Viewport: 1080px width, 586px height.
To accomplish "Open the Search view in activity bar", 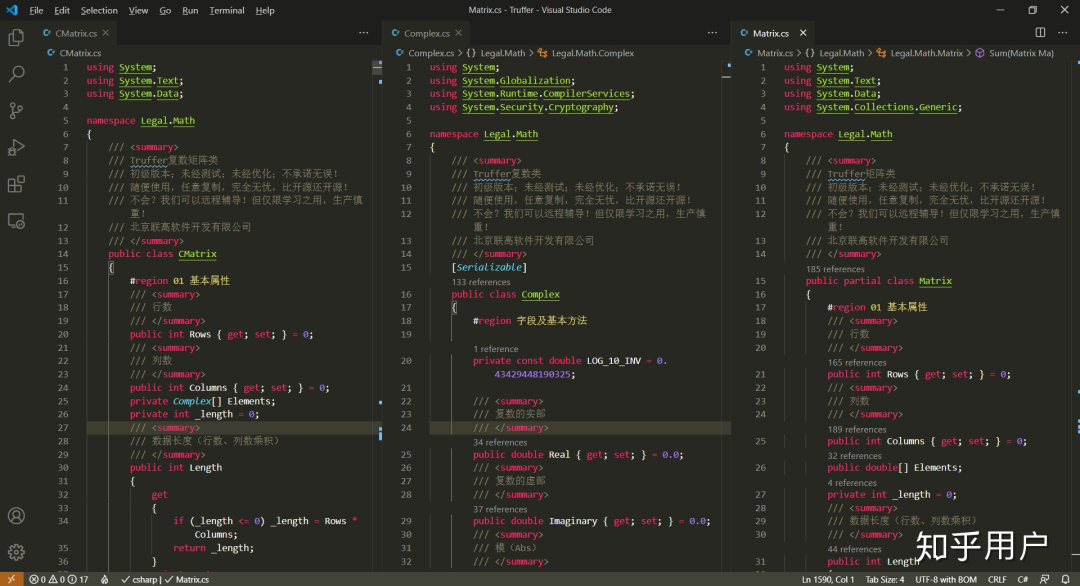I will pos(16,74).
